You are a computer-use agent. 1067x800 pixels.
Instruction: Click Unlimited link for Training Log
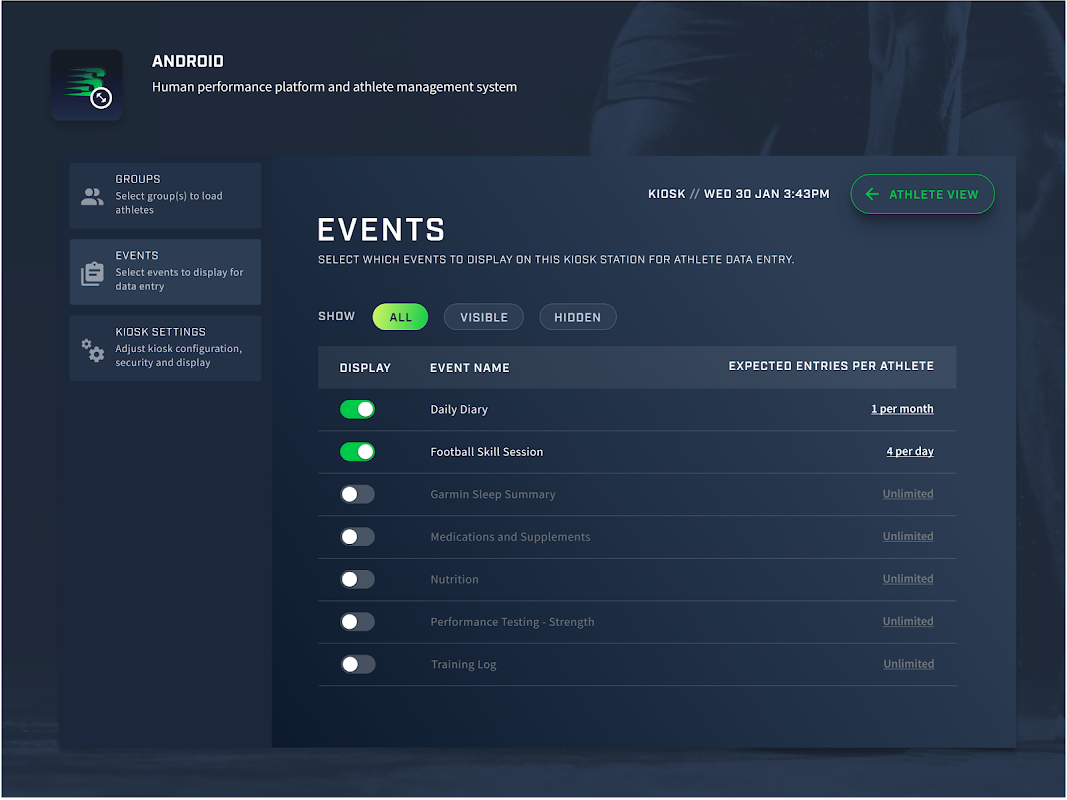908,664
